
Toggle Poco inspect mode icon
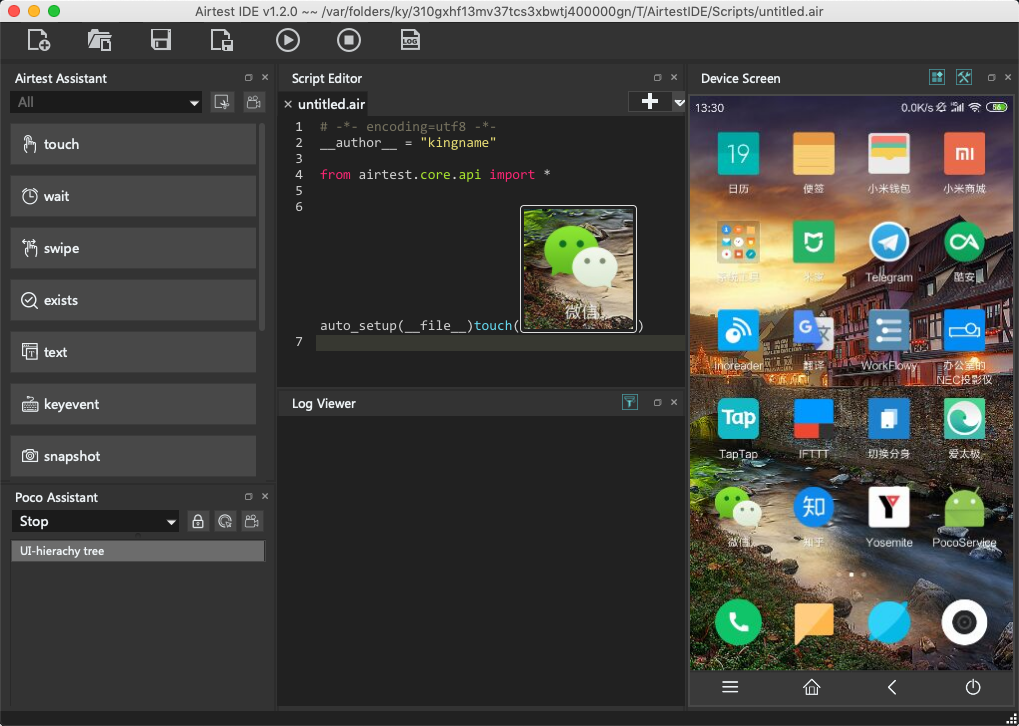(225, 521)
